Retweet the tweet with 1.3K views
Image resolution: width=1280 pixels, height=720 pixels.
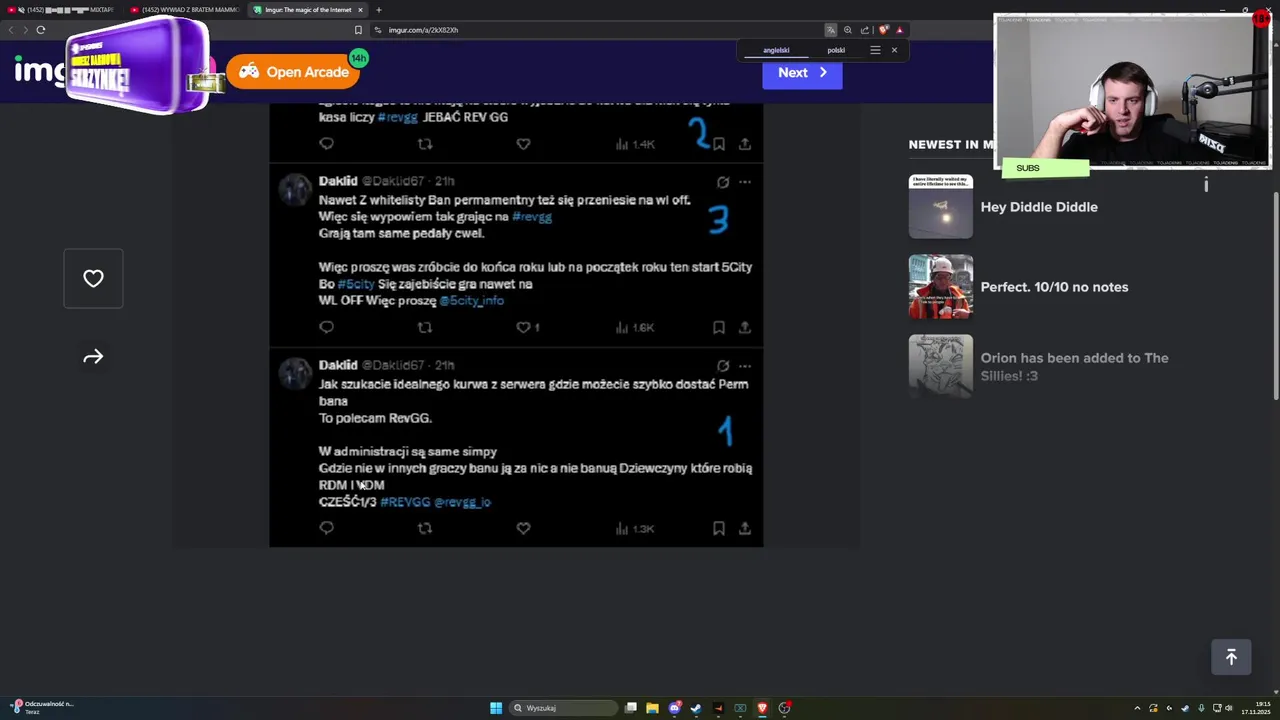(x=424, y=528)
